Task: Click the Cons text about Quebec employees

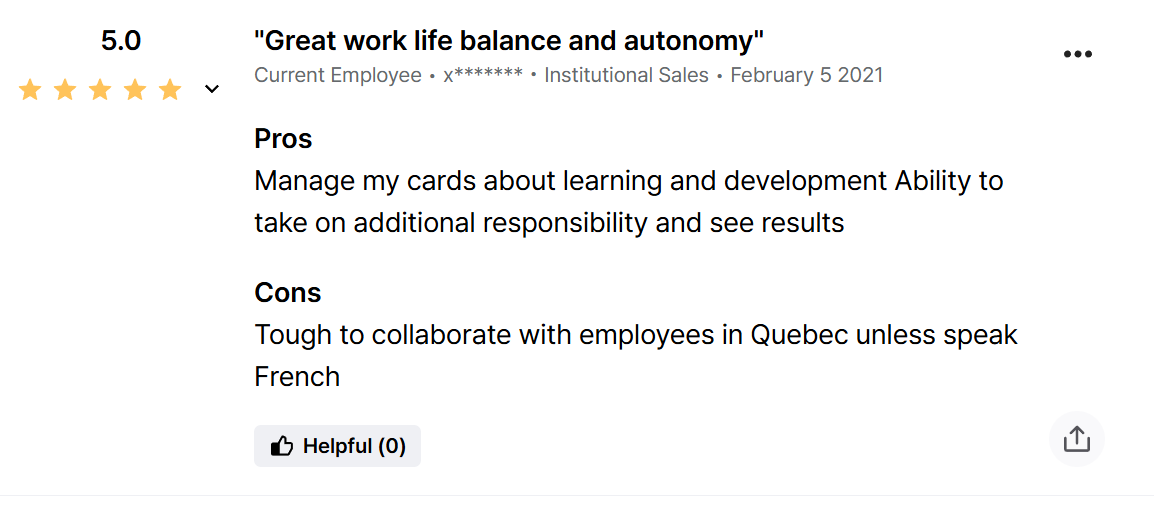Action: pyautogui.click(x=636, y=356)
